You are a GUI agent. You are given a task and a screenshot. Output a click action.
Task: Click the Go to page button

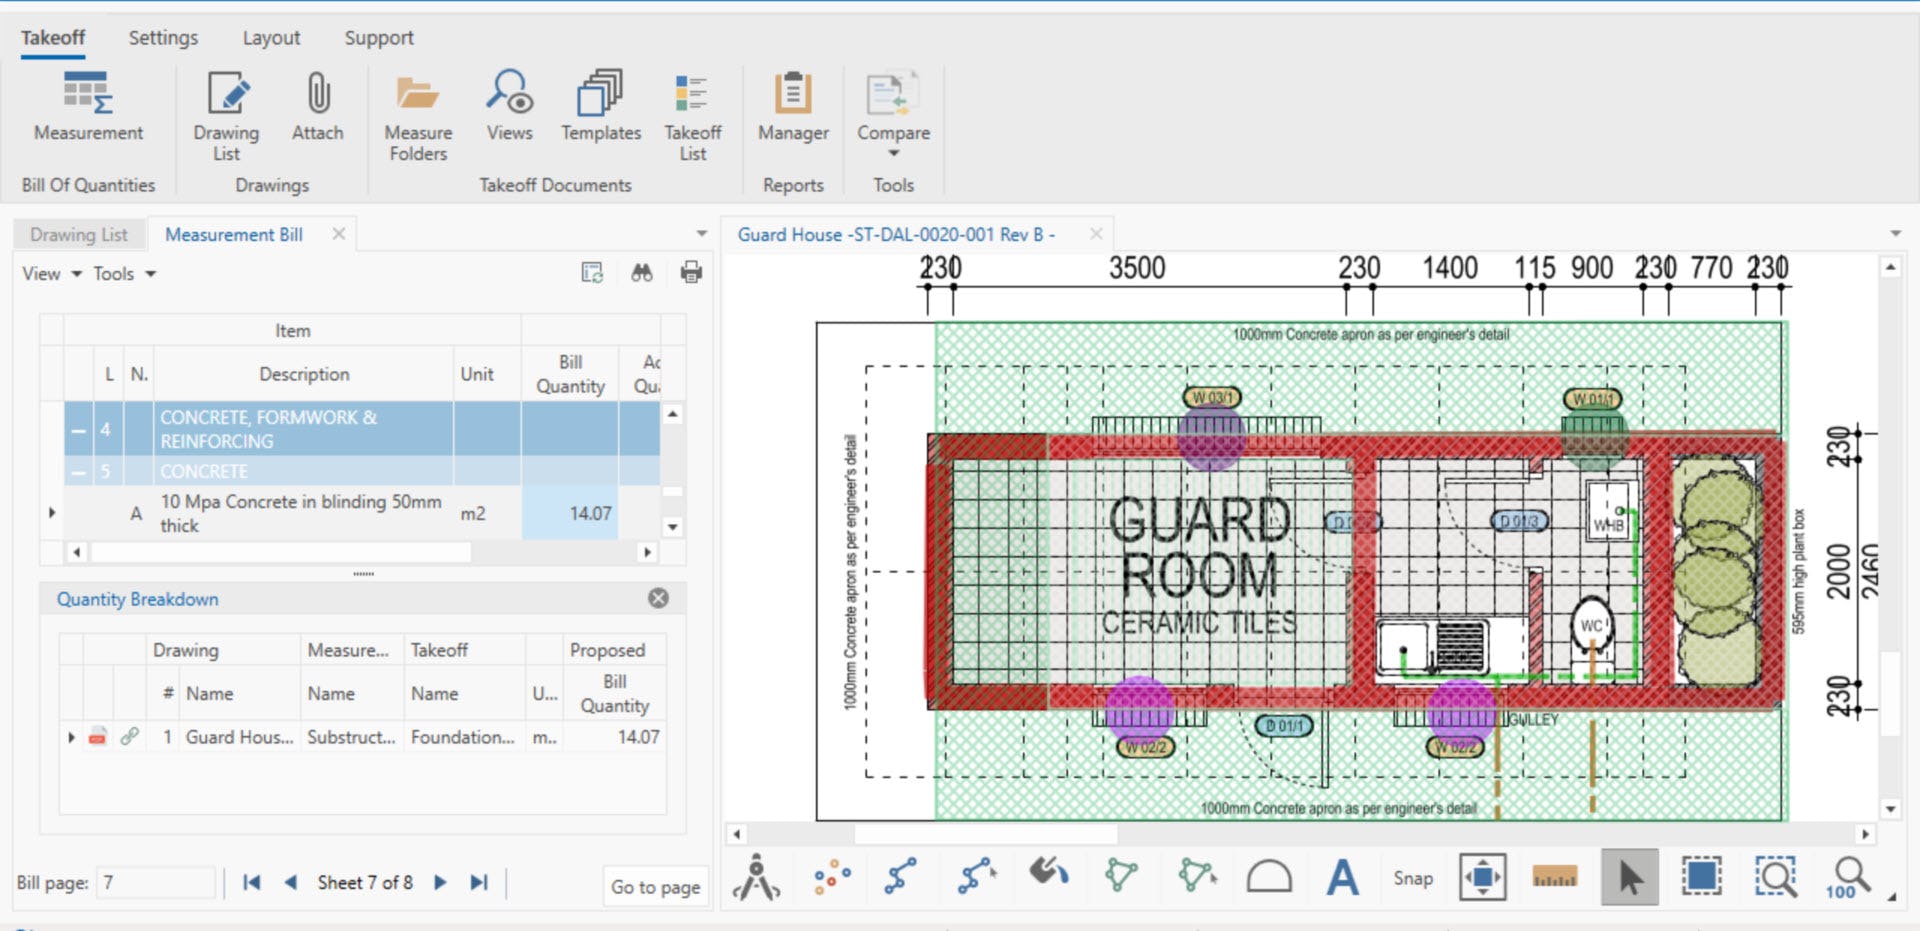tap(655, 886)
